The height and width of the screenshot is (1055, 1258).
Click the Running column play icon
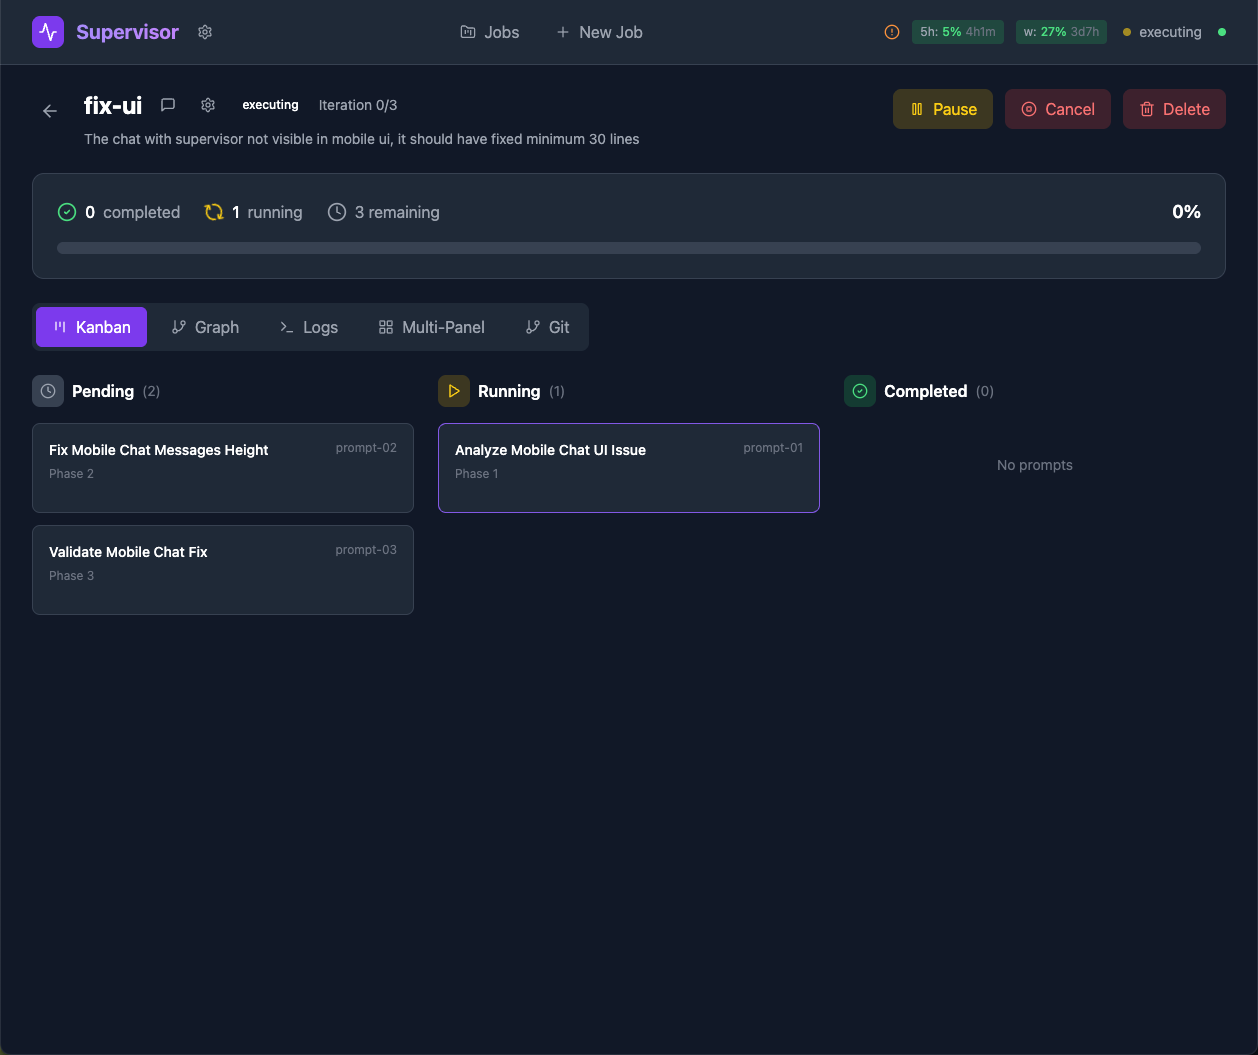[454, 391]
